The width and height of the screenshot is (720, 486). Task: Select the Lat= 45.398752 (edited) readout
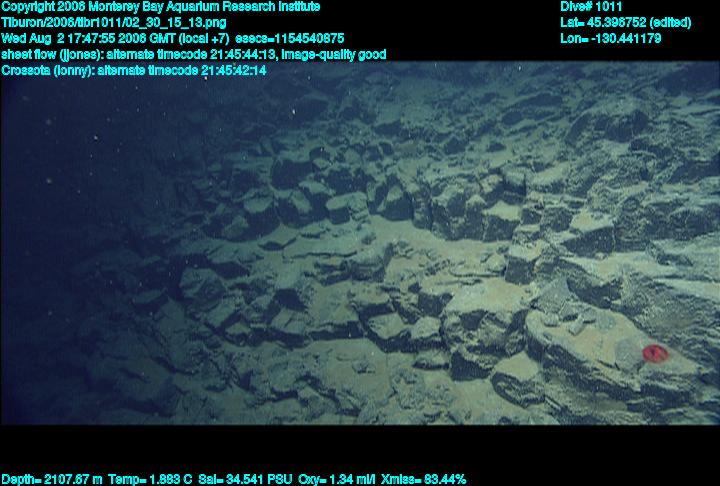tap(626, 22)
